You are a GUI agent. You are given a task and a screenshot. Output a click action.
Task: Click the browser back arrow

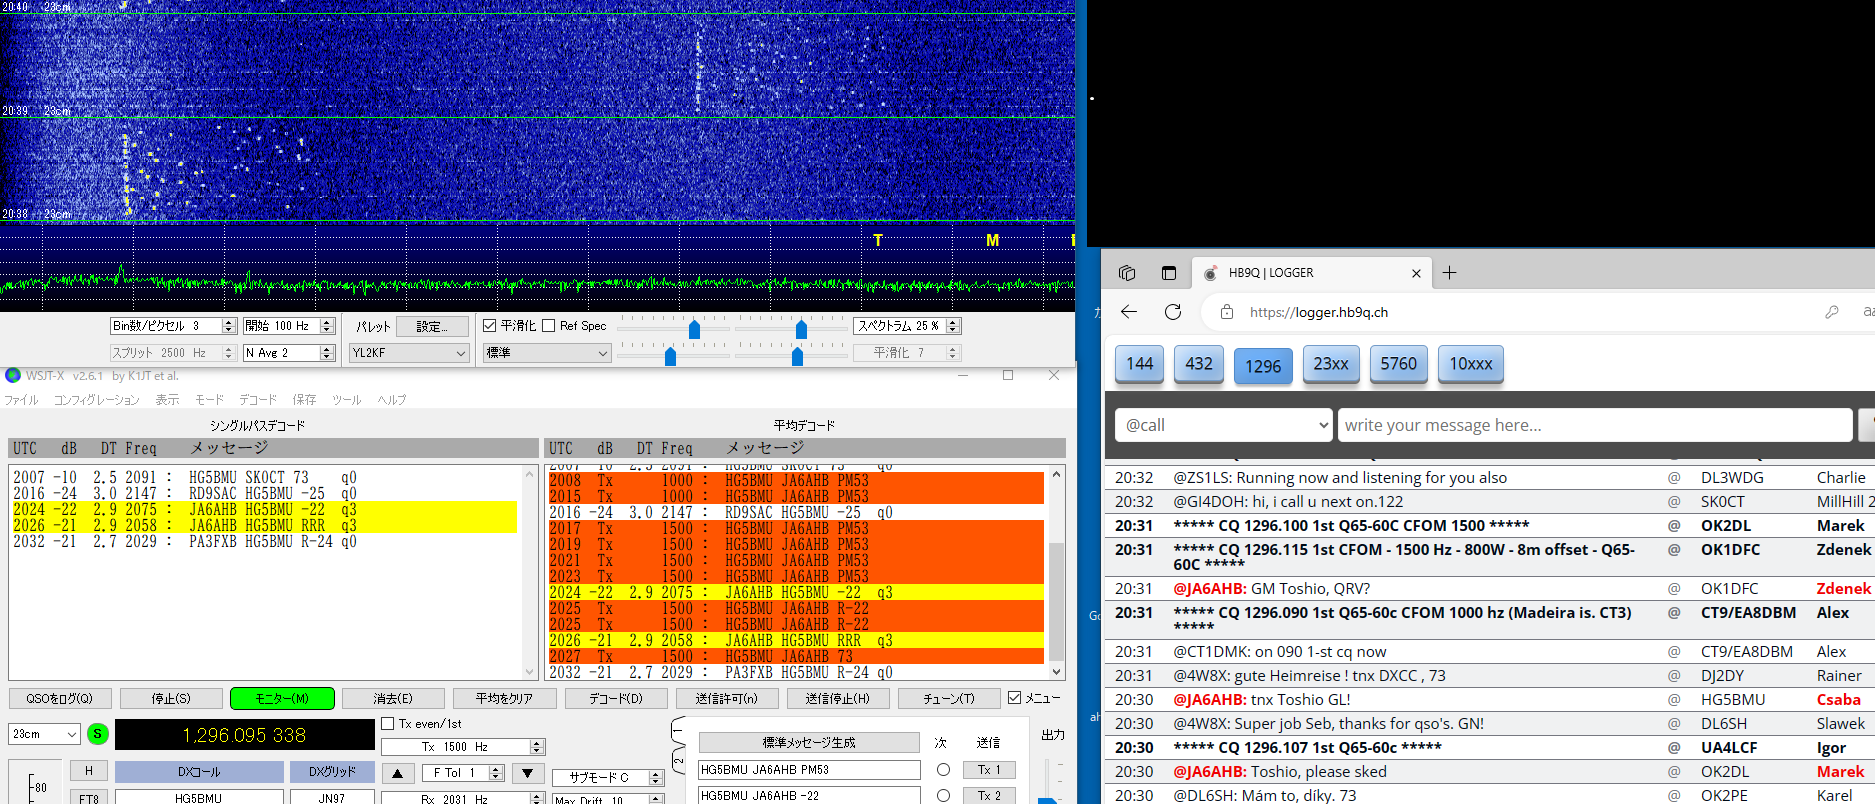pyautogui.click(x=1129, y=312)
